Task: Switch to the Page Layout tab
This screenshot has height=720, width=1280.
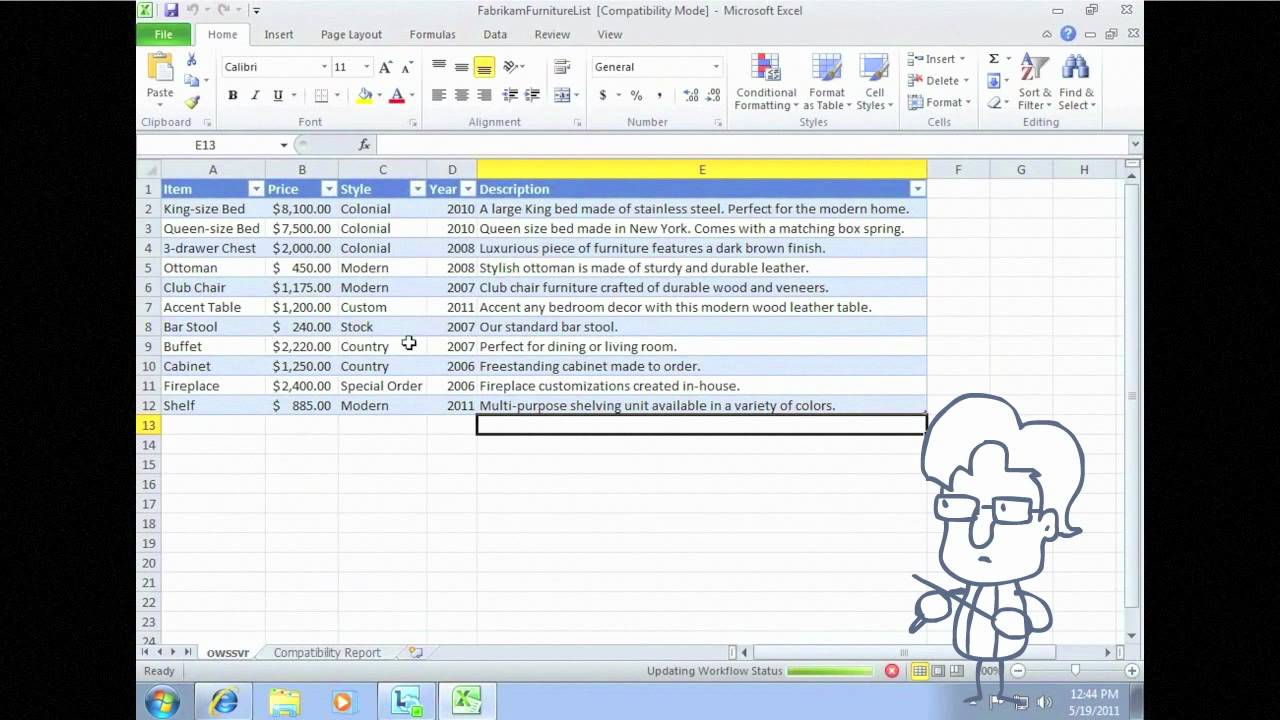Action: click(x=351, y=34)
